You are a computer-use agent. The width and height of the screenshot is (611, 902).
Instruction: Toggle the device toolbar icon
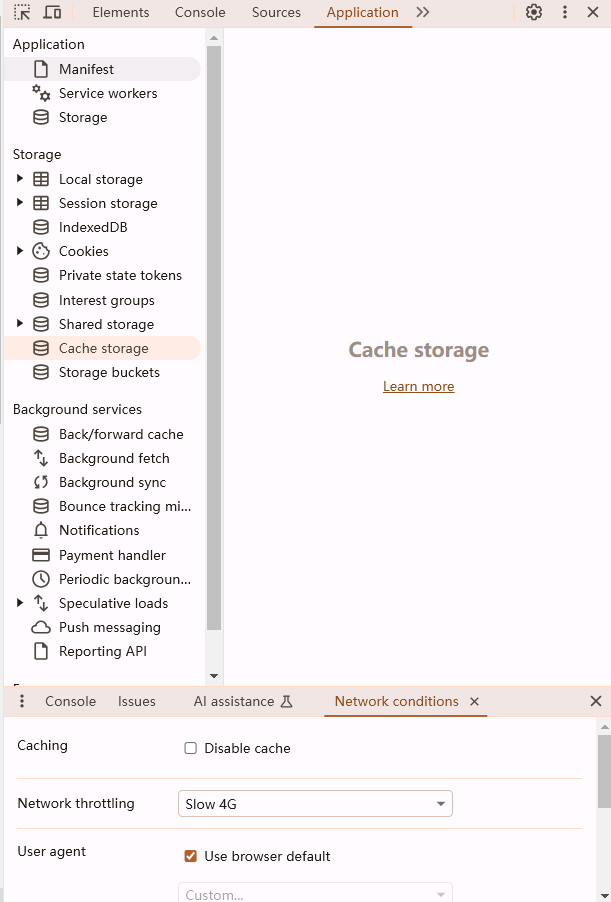coord(52,12)
